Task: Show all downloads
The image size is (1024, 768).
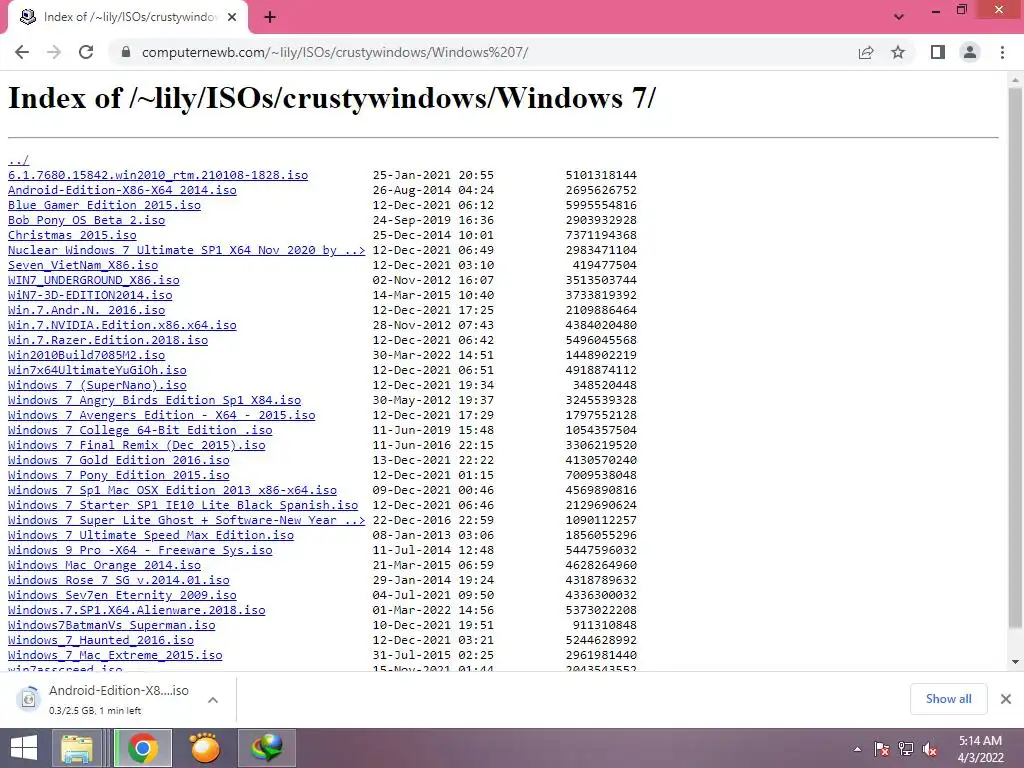Action: pyautogui.click(x=948, y=699)
